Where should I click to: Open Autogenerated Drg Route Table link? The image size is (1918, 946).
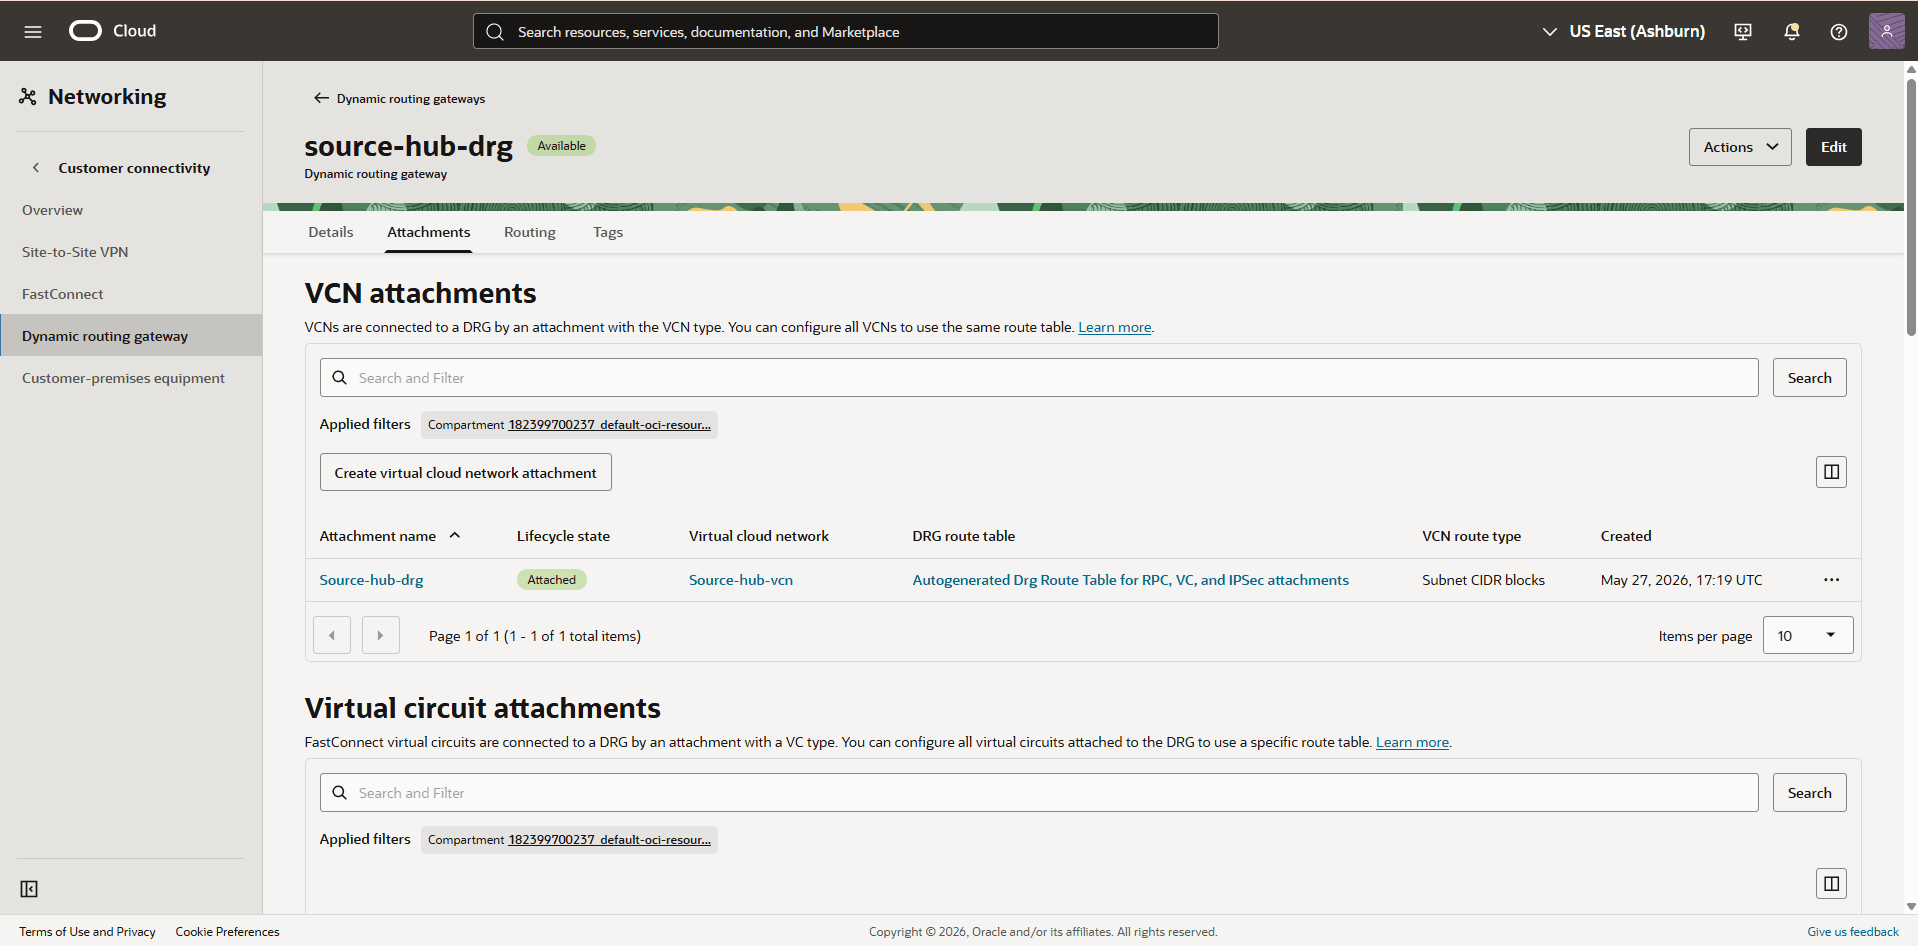[1130, 580]
